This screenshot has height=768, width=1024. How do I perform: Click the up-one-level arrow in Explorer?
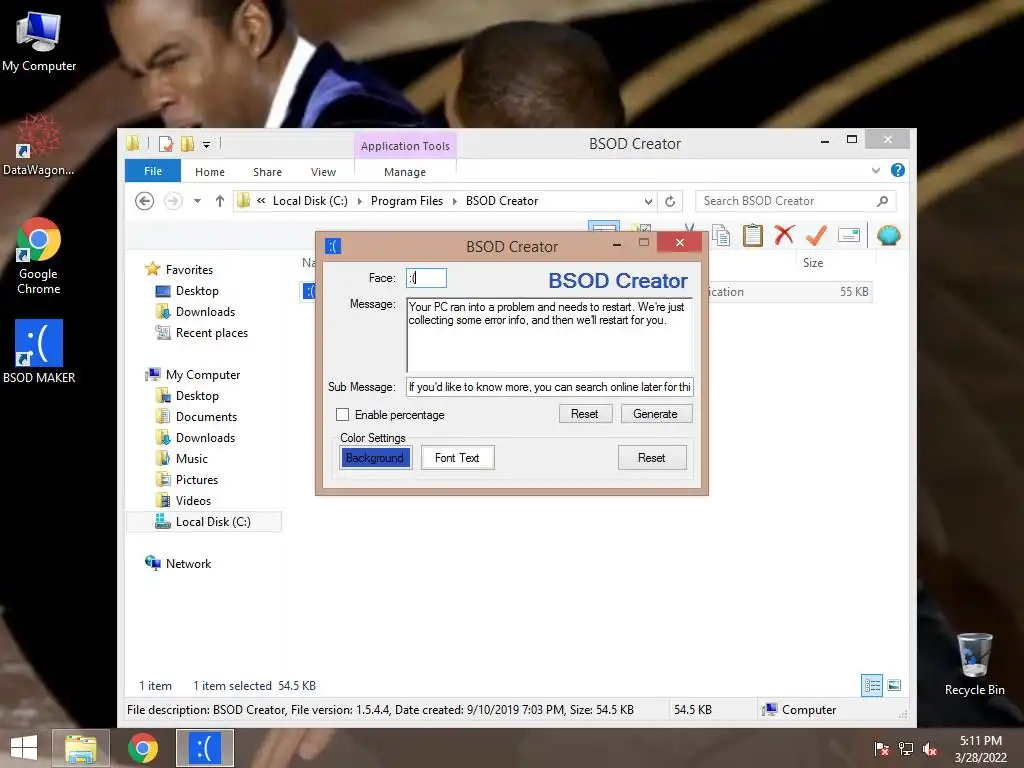point(219,201)
